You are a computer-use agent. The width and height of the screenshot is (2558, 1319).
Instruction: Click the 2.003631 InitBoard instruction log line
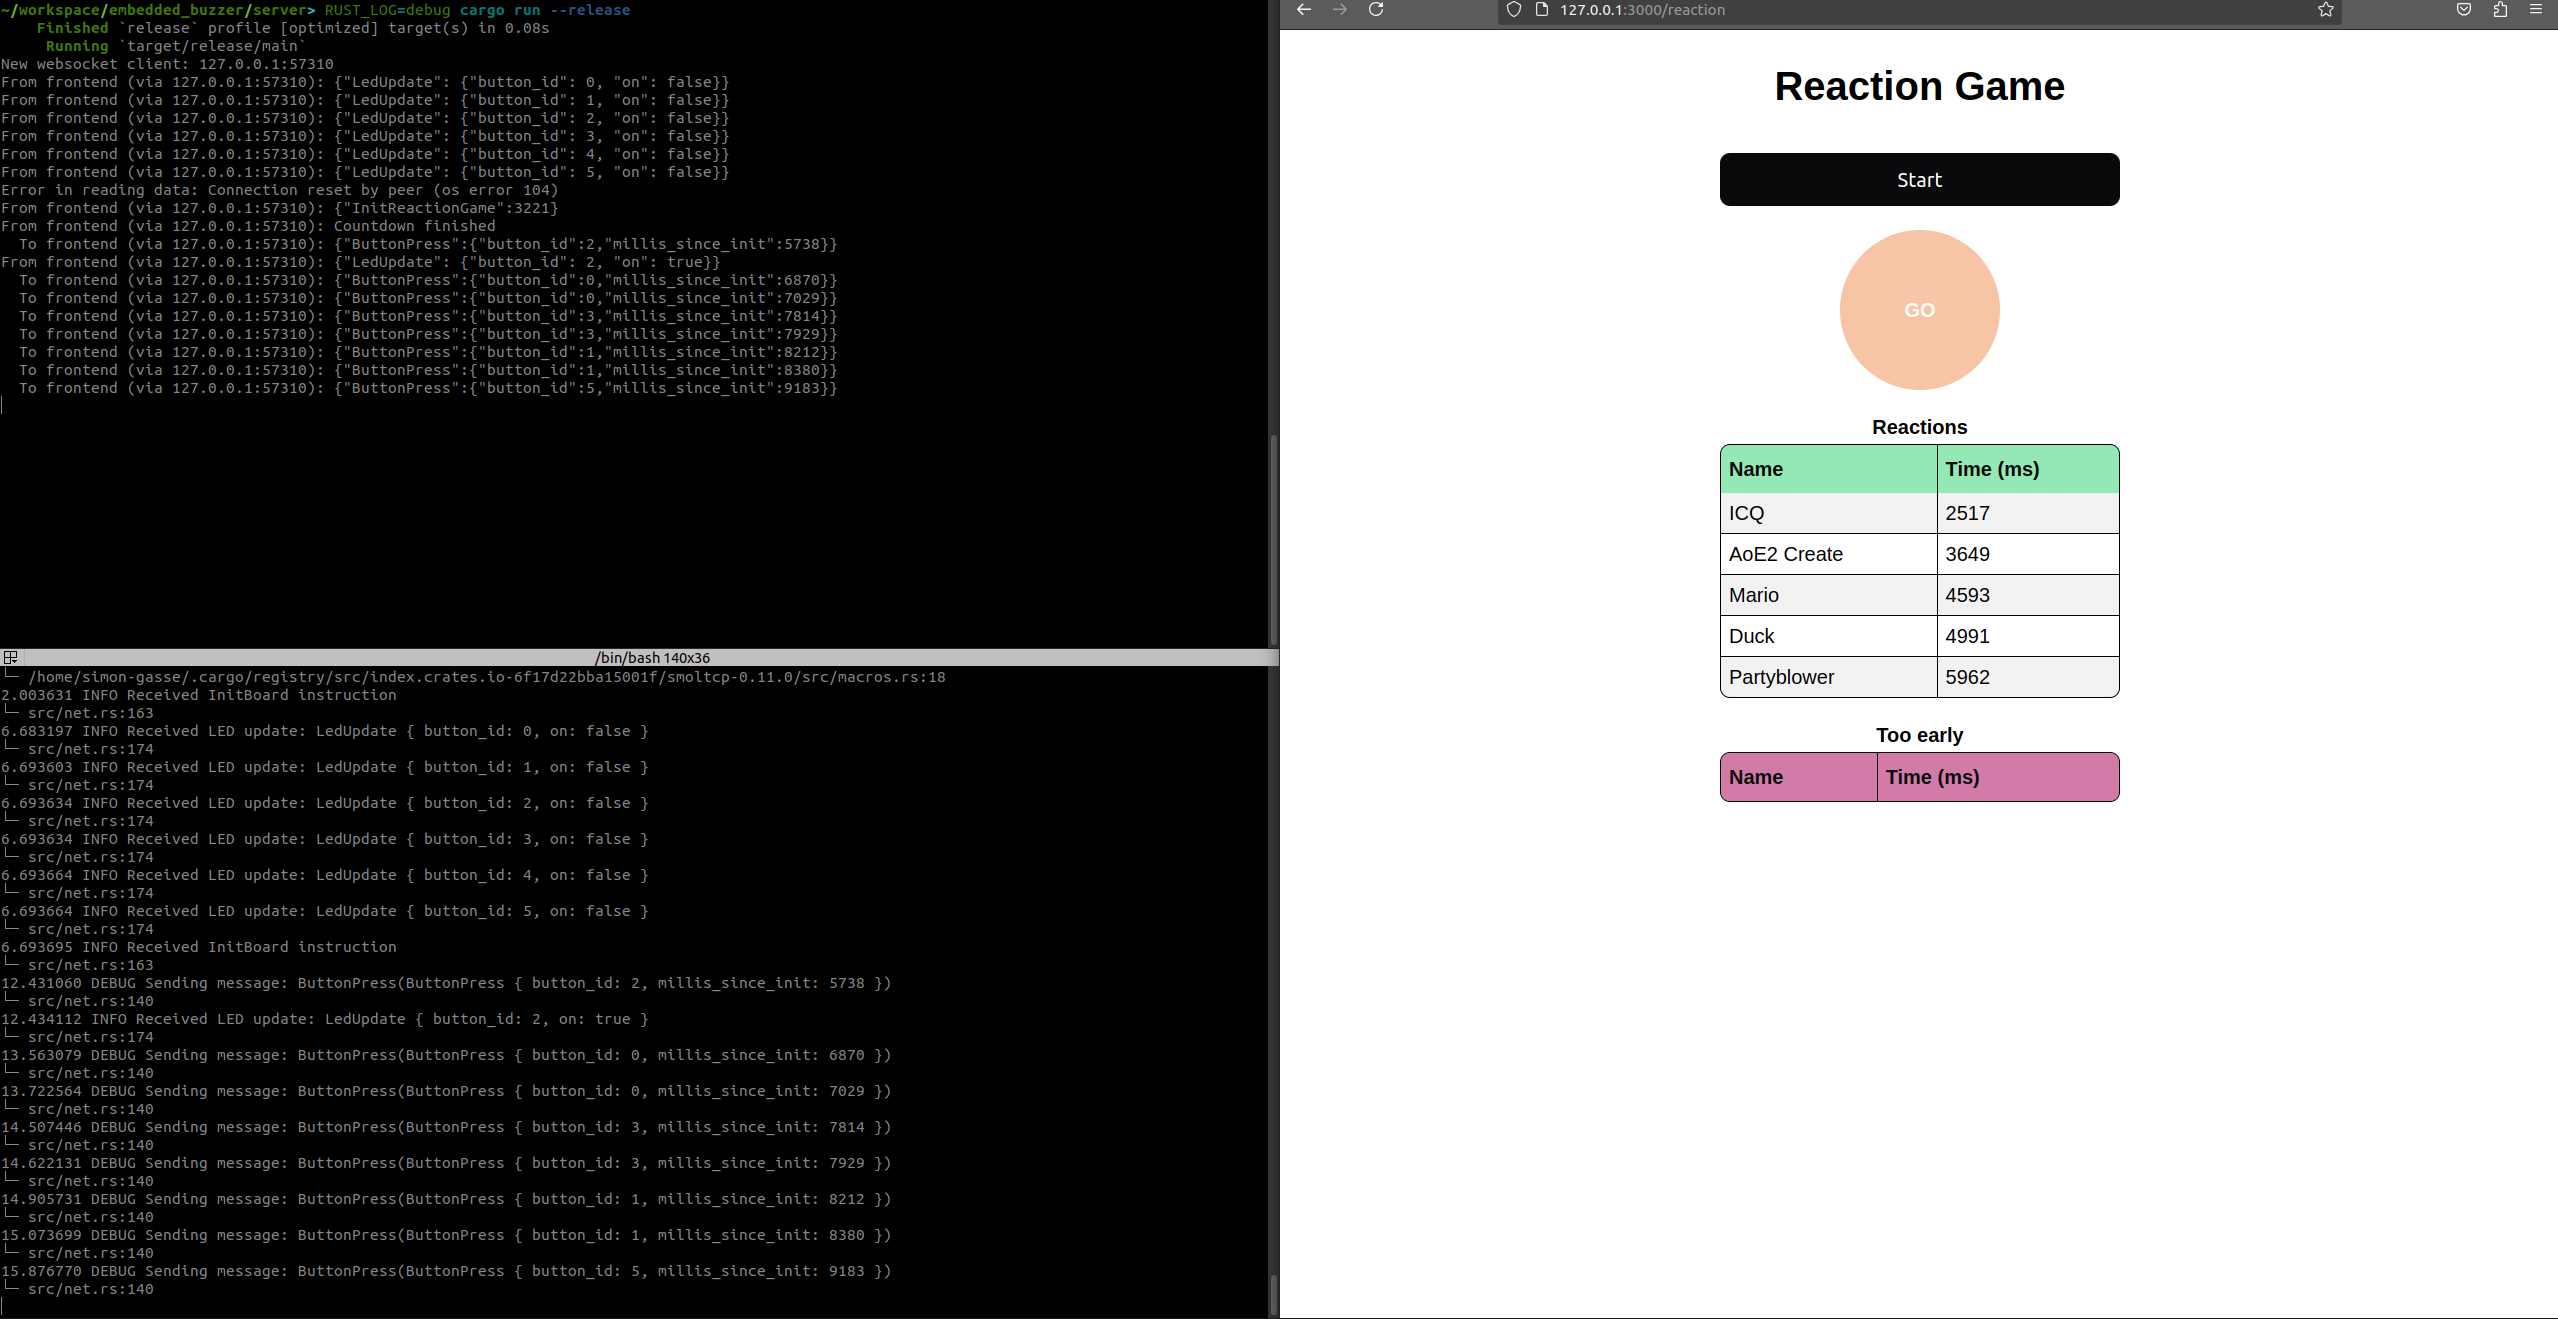pyautogui.click(x=199, y=695)
